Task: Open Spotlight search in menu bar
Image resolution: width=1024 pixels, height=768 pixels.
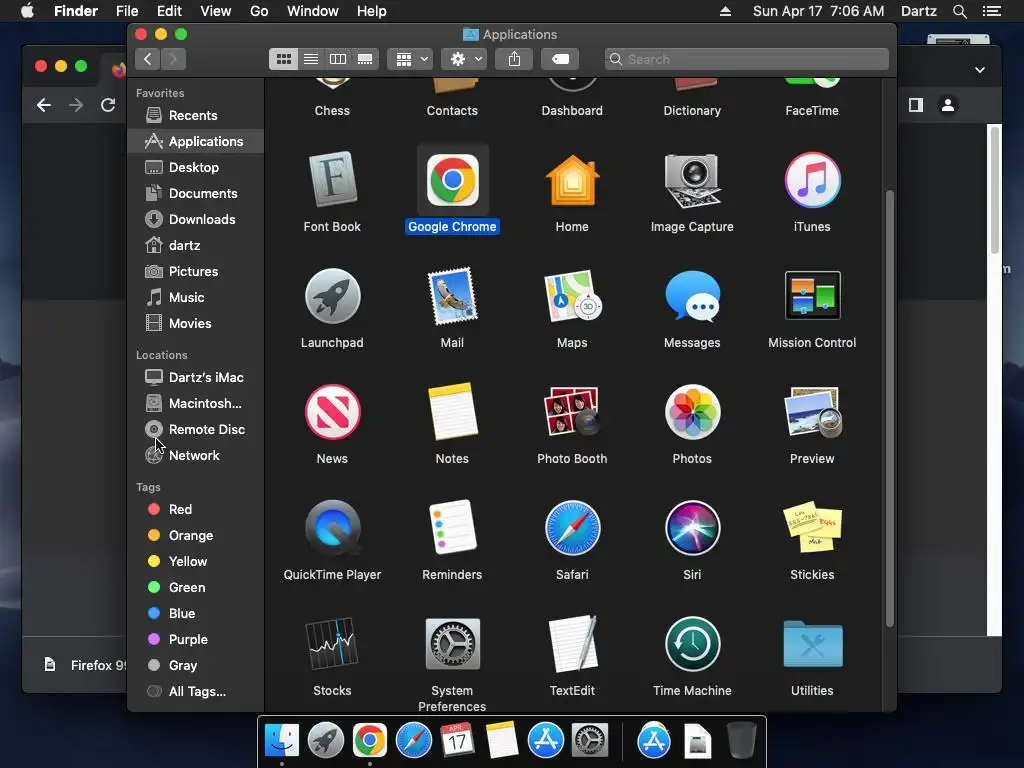Action: pyautogui.click(x=959, y=11)
